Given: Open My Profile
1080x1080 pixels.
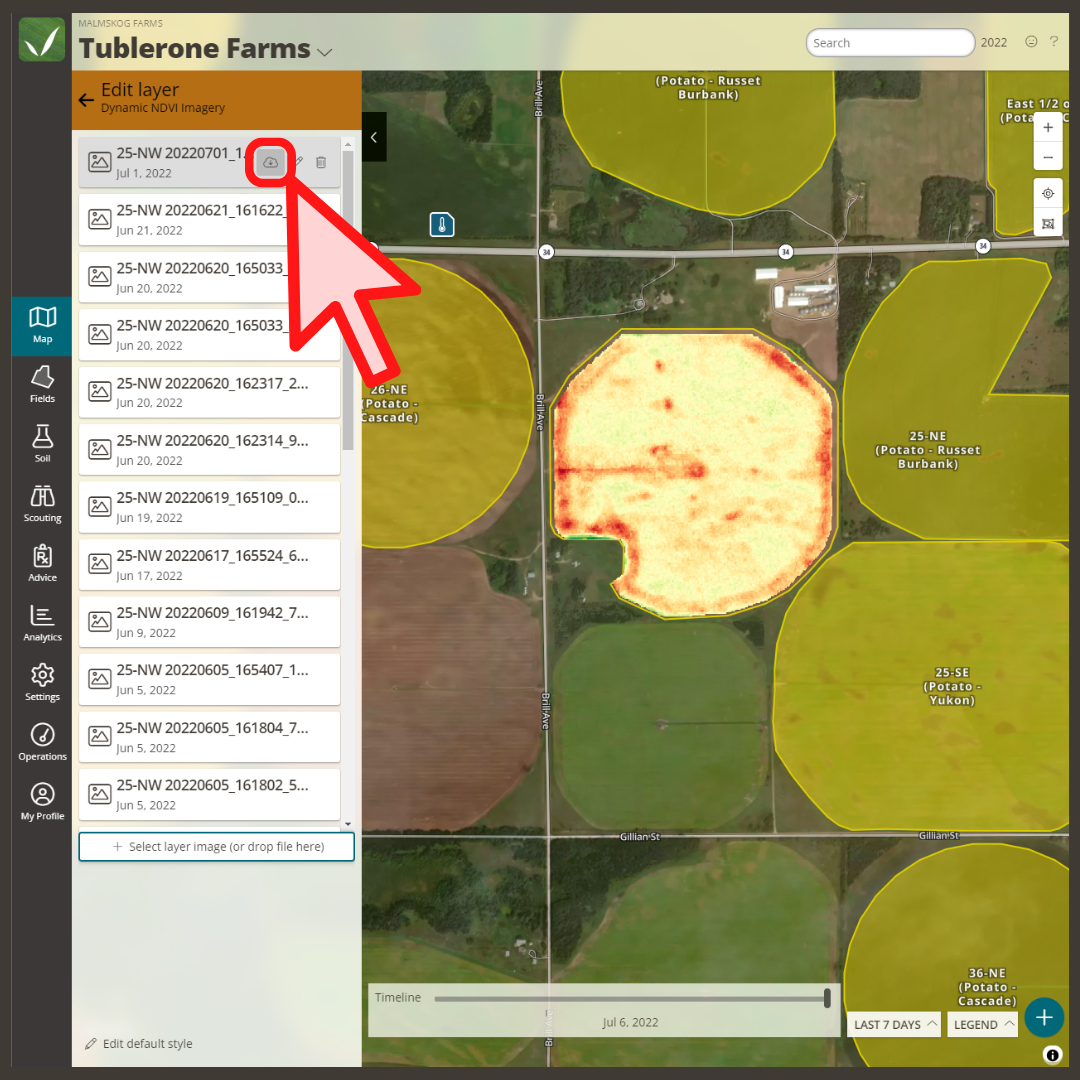Looking at the screenshot, I should pyautogui.click(x=42, y=802).
